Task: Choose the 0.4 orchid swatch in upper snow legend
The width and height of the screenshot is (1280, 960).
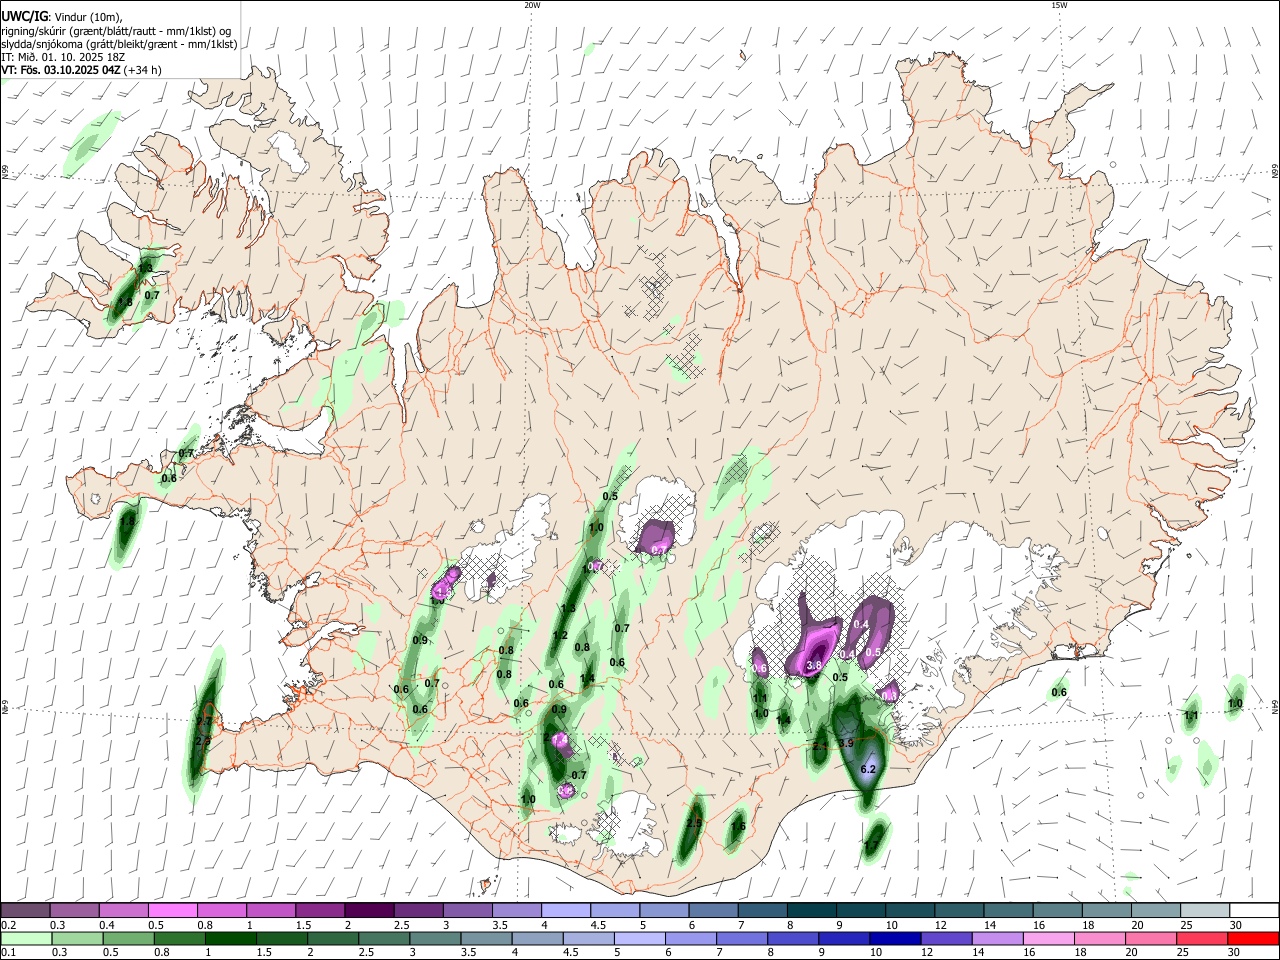Action: click(124, 911)
